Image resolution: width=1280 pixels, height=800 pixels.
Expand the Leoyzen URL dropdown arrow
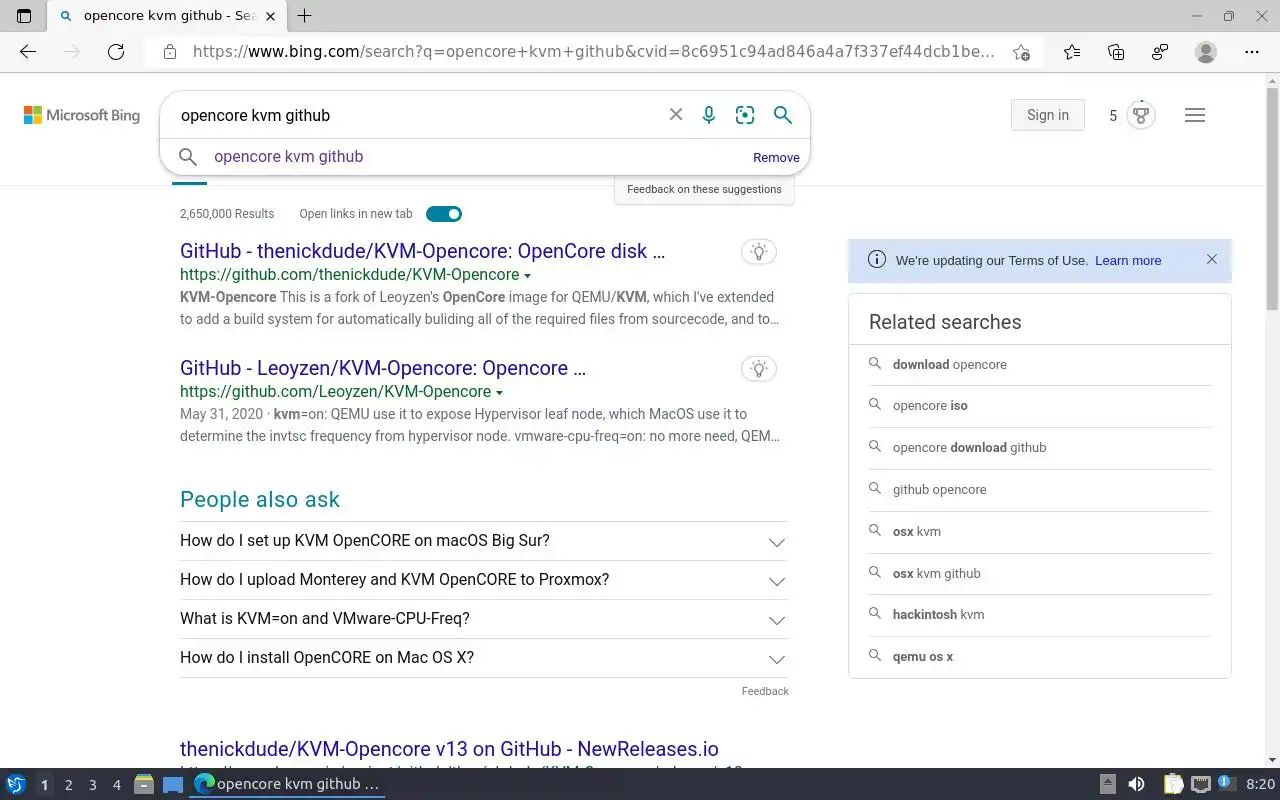click(x=499, y=392)
